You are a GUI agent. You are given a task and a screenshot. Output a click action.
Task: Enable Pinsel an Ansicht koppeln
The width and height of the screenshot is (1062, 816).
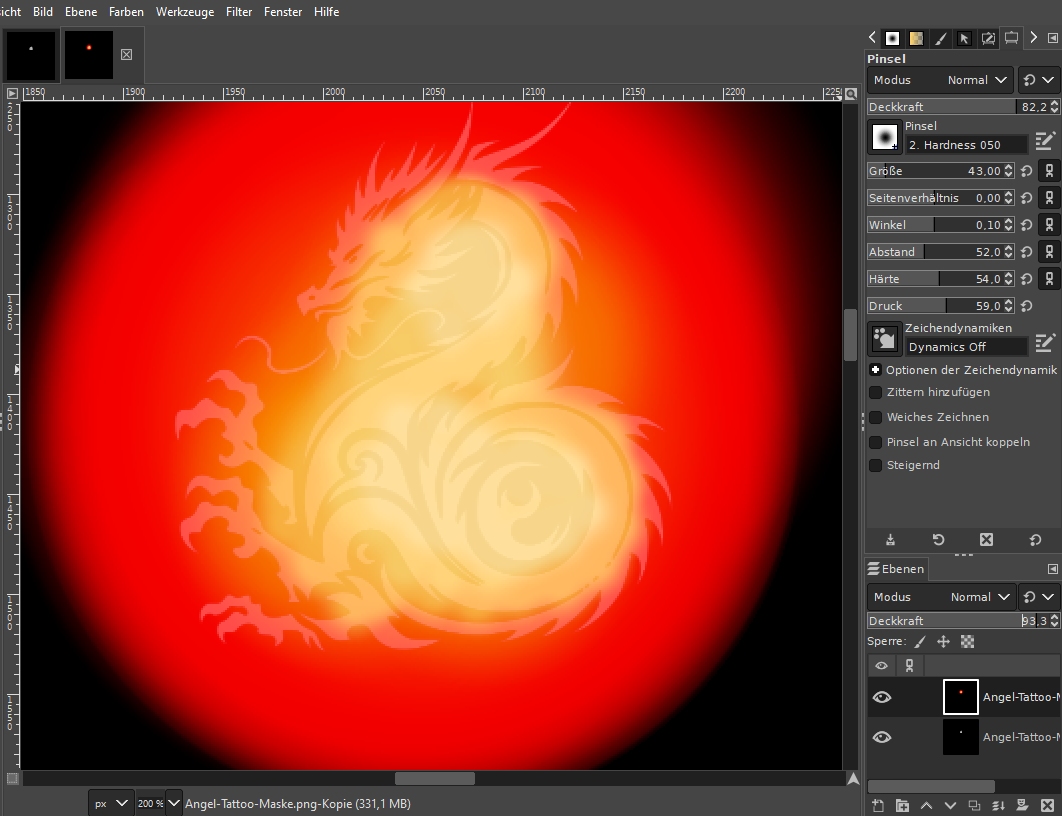click(875, 442)
